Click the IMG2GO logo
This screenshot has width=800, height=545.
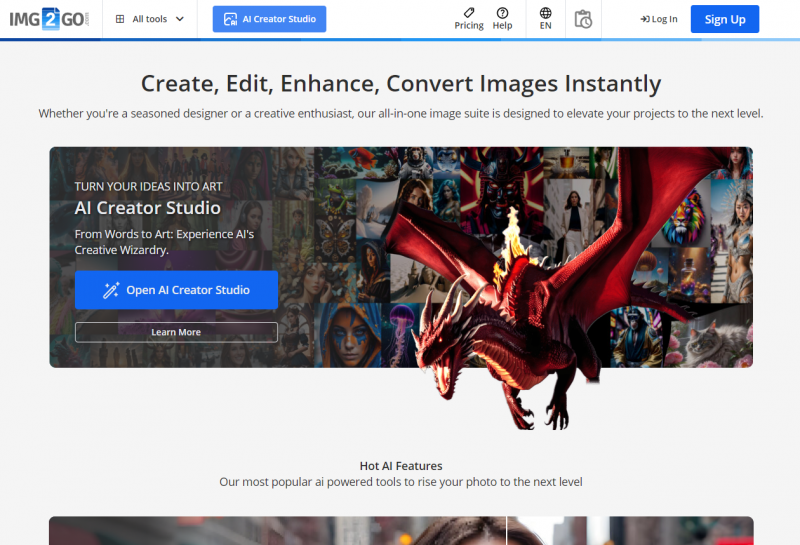coord(50,19)
